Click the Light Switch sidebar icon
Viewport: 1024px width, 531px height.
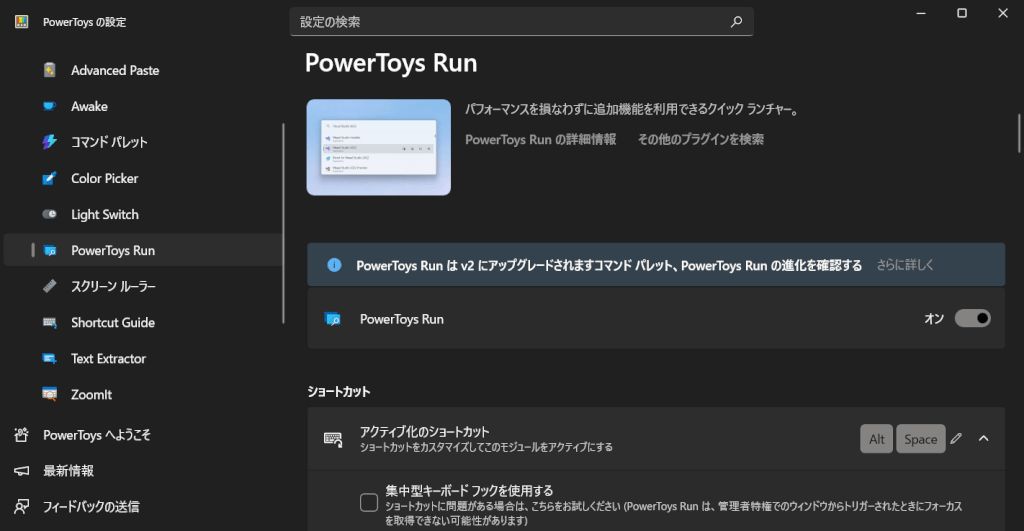tap(50, 214)
